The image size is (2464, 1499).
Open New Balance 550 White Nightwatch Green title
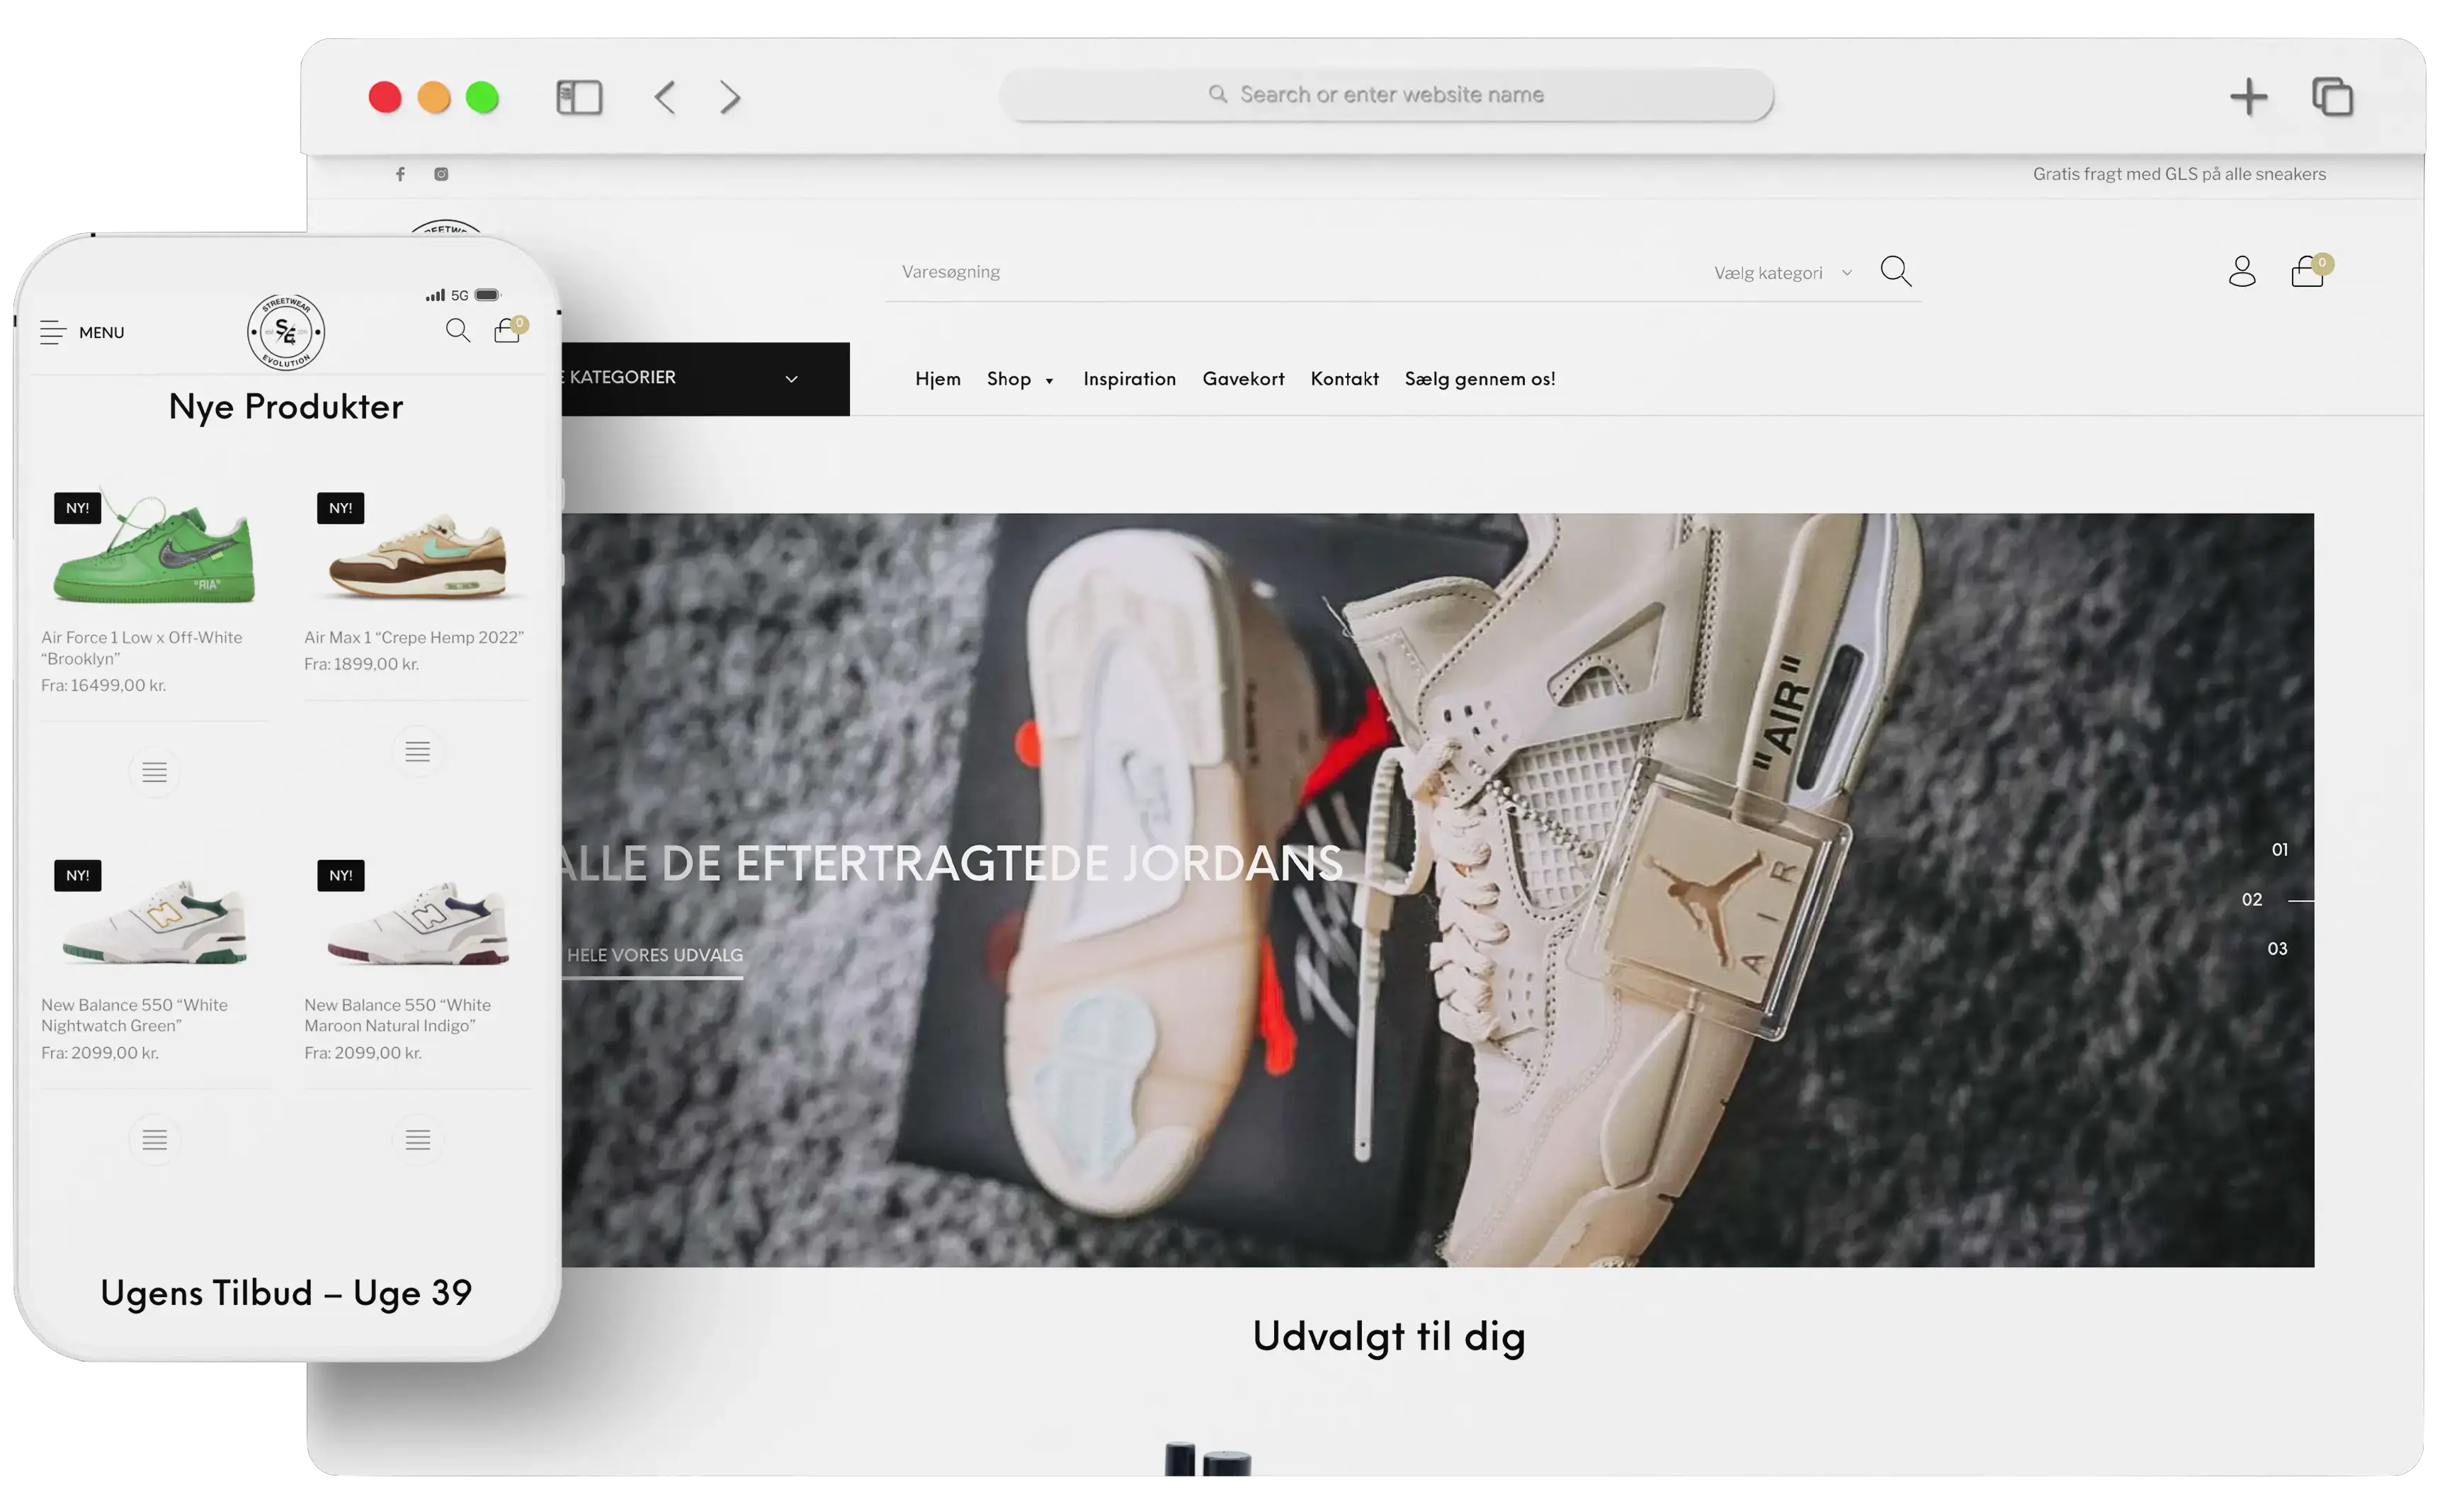[x=135, y=1016]
